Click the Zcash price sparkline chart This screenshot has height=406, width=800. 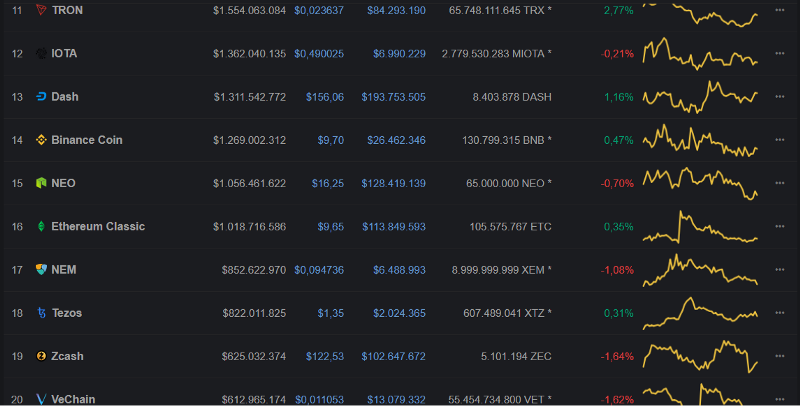click(x=700, y=356)
